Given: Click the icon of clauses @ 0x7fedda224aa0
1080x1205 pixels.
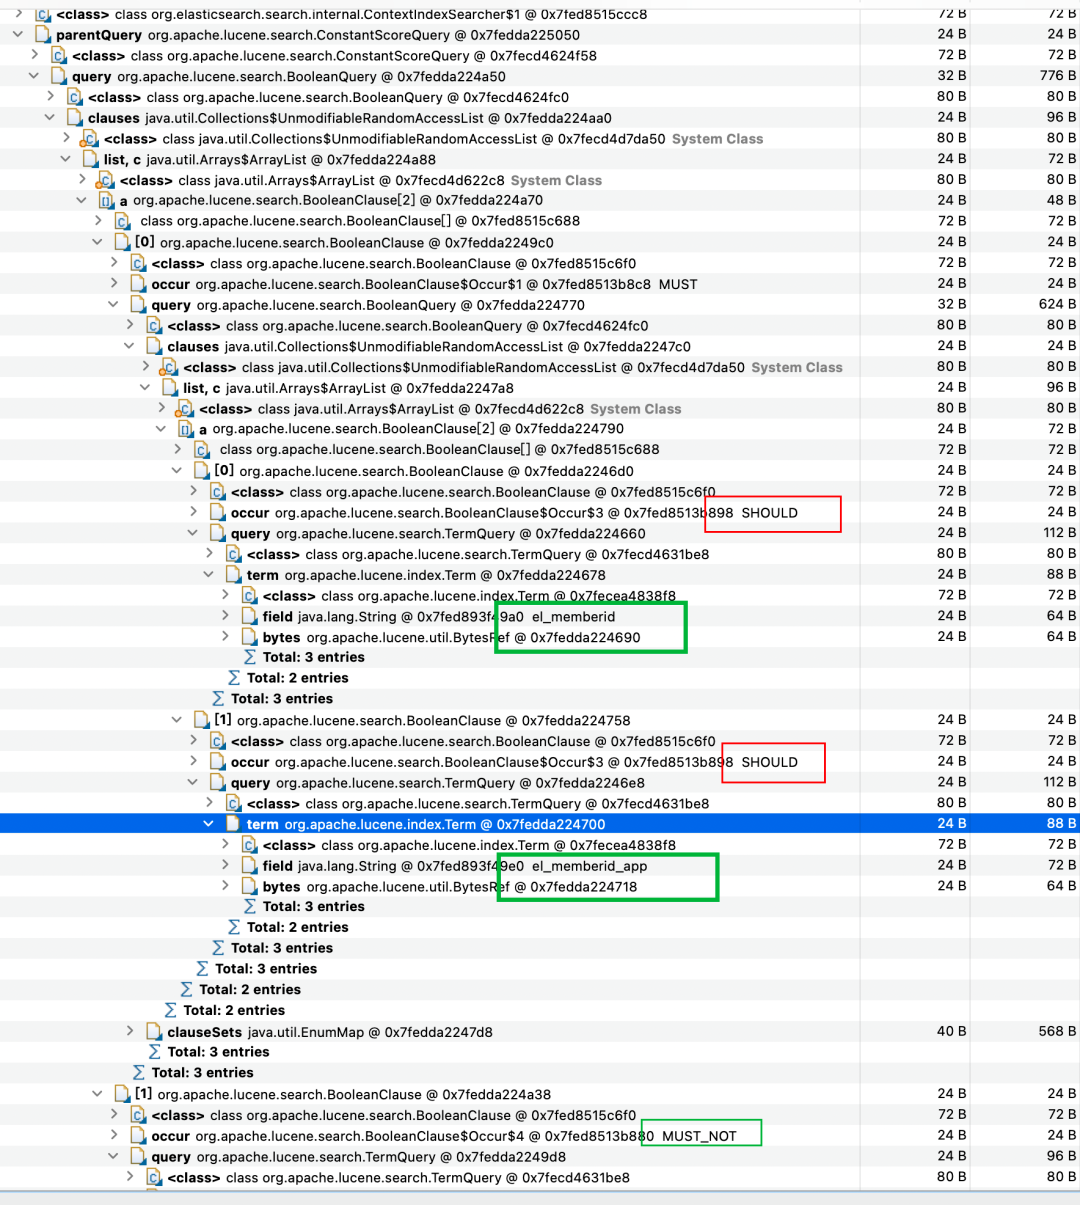Looking at the screenshot, I should pos(75,118).
